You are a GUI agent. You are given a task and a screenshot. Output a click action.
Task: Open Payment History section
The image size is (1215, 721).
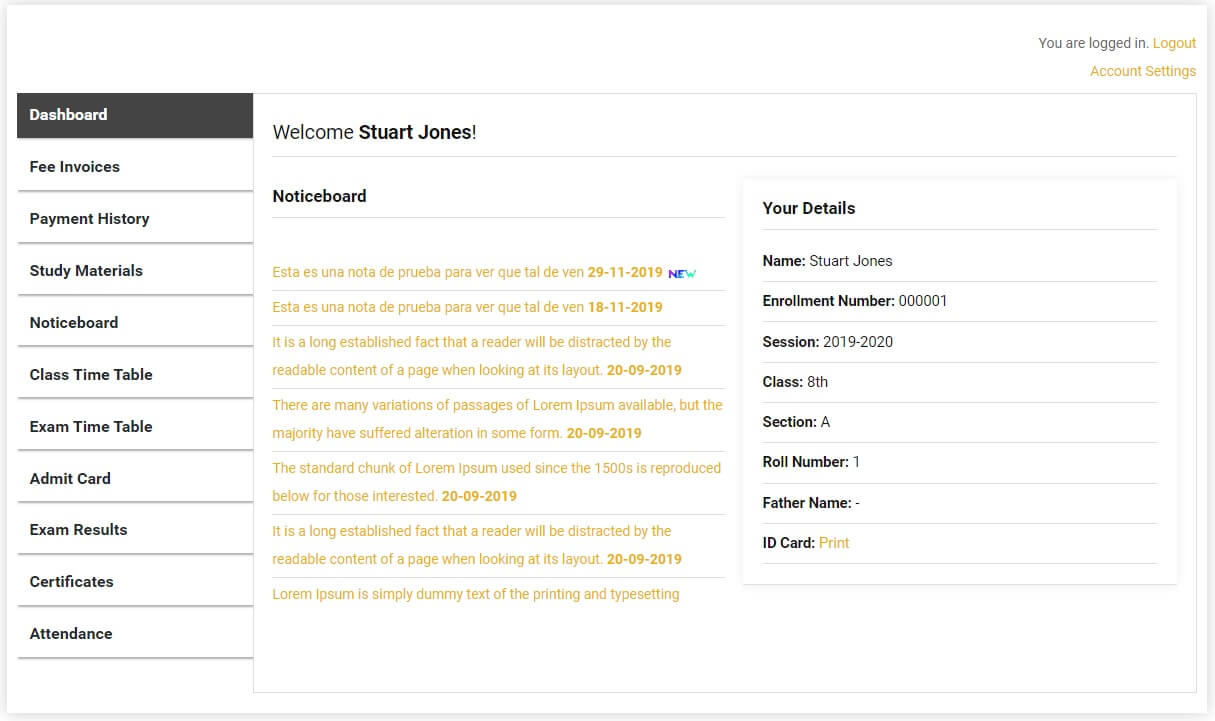(135, 219)
